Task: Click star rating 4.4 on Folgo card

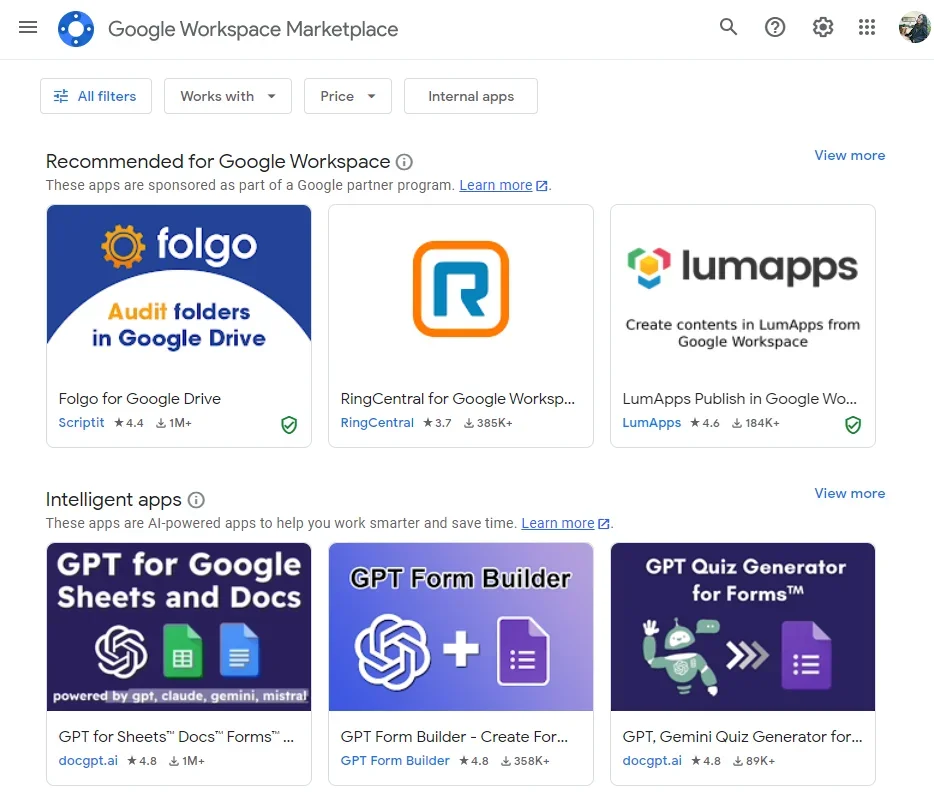Action: [x=129, y=423]
